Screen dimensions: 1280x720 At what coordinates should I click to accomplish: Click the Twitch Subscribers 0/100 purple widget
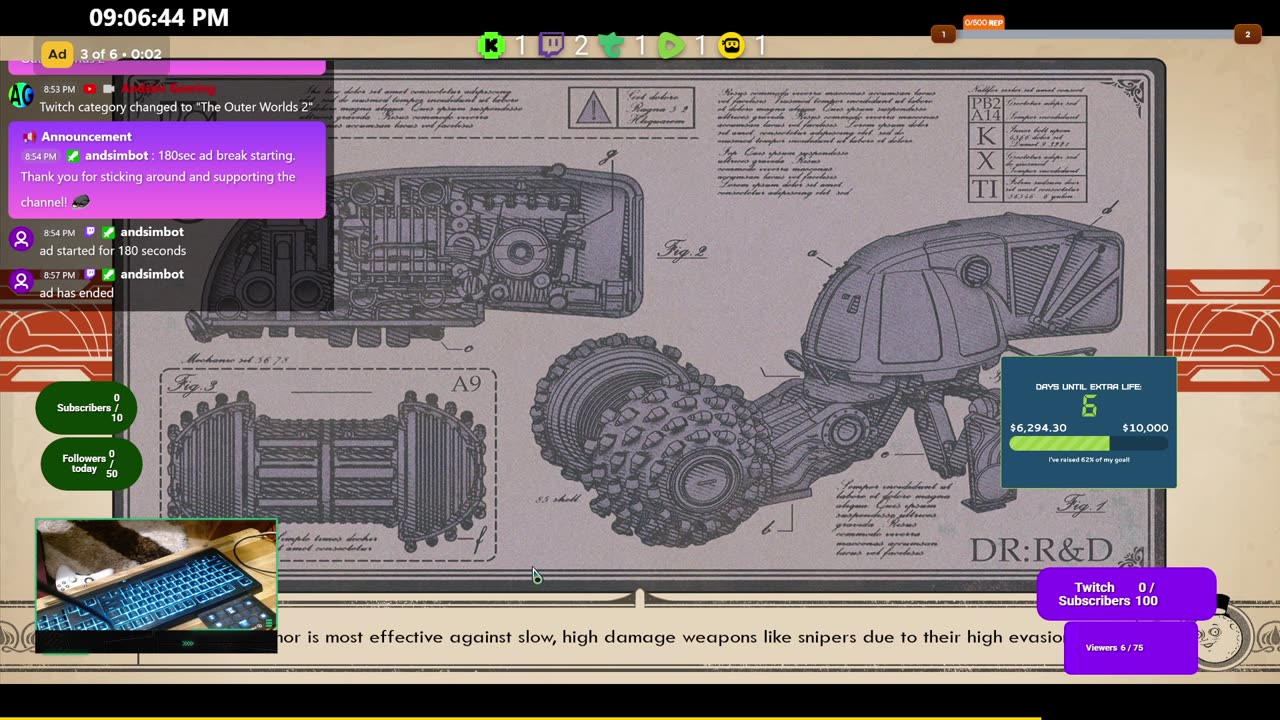tap(1126, 594)
